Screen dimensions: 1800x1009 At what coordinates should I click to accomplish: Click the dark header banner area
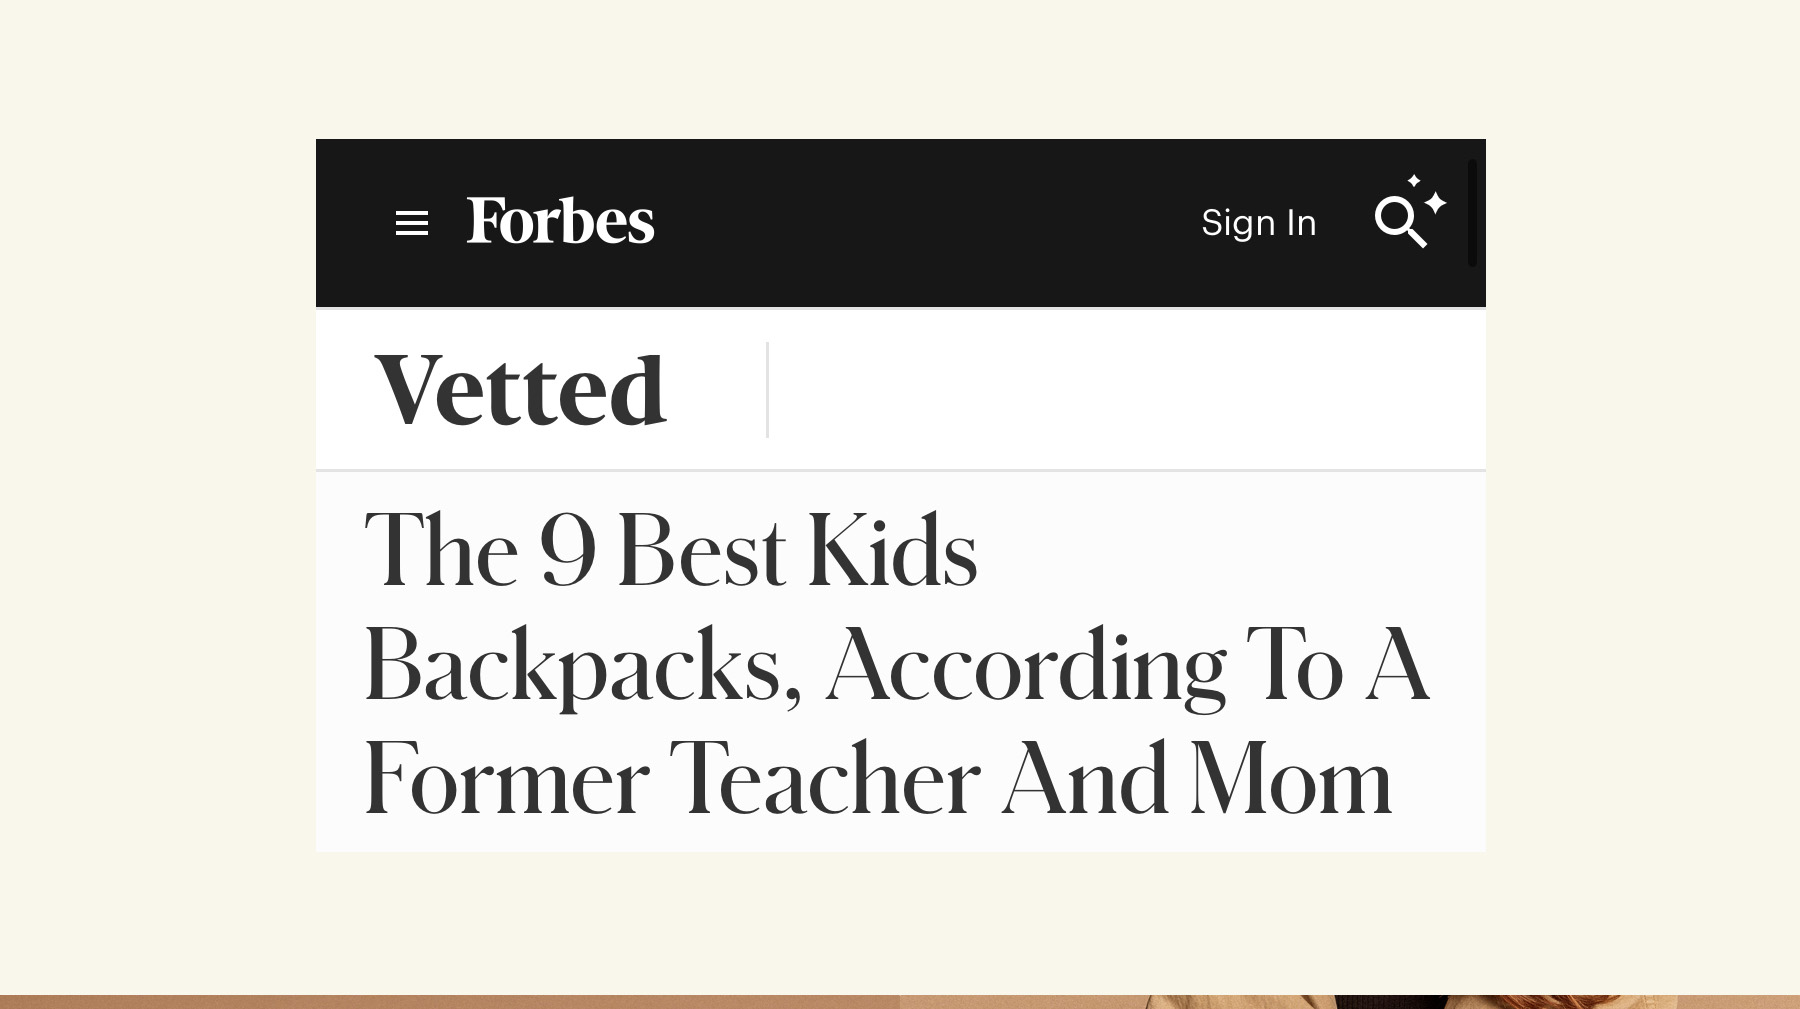900,222
